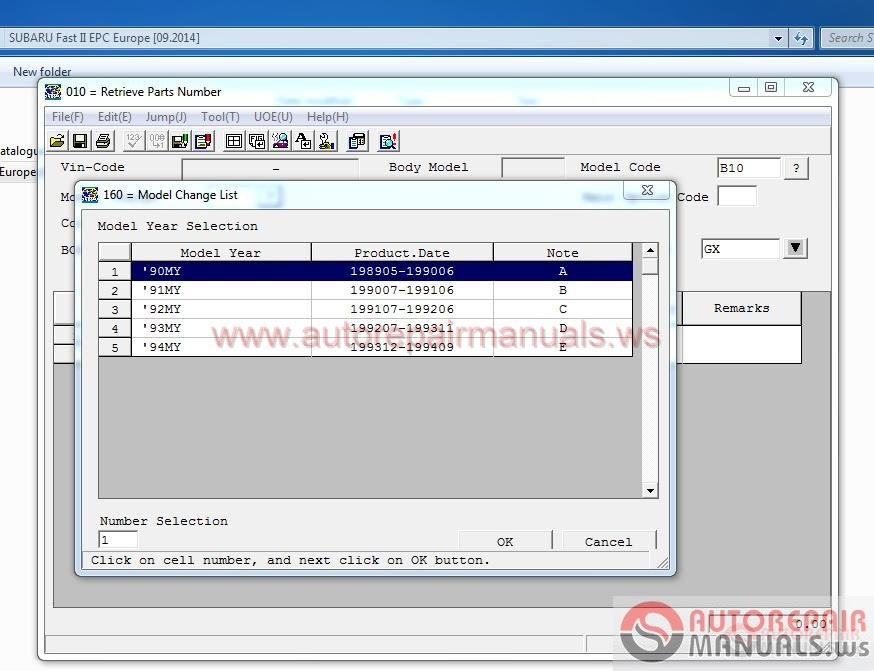The image size is (874, 671).
Task: Click the Model Change List dialog app icon
Action: point(90,195)
